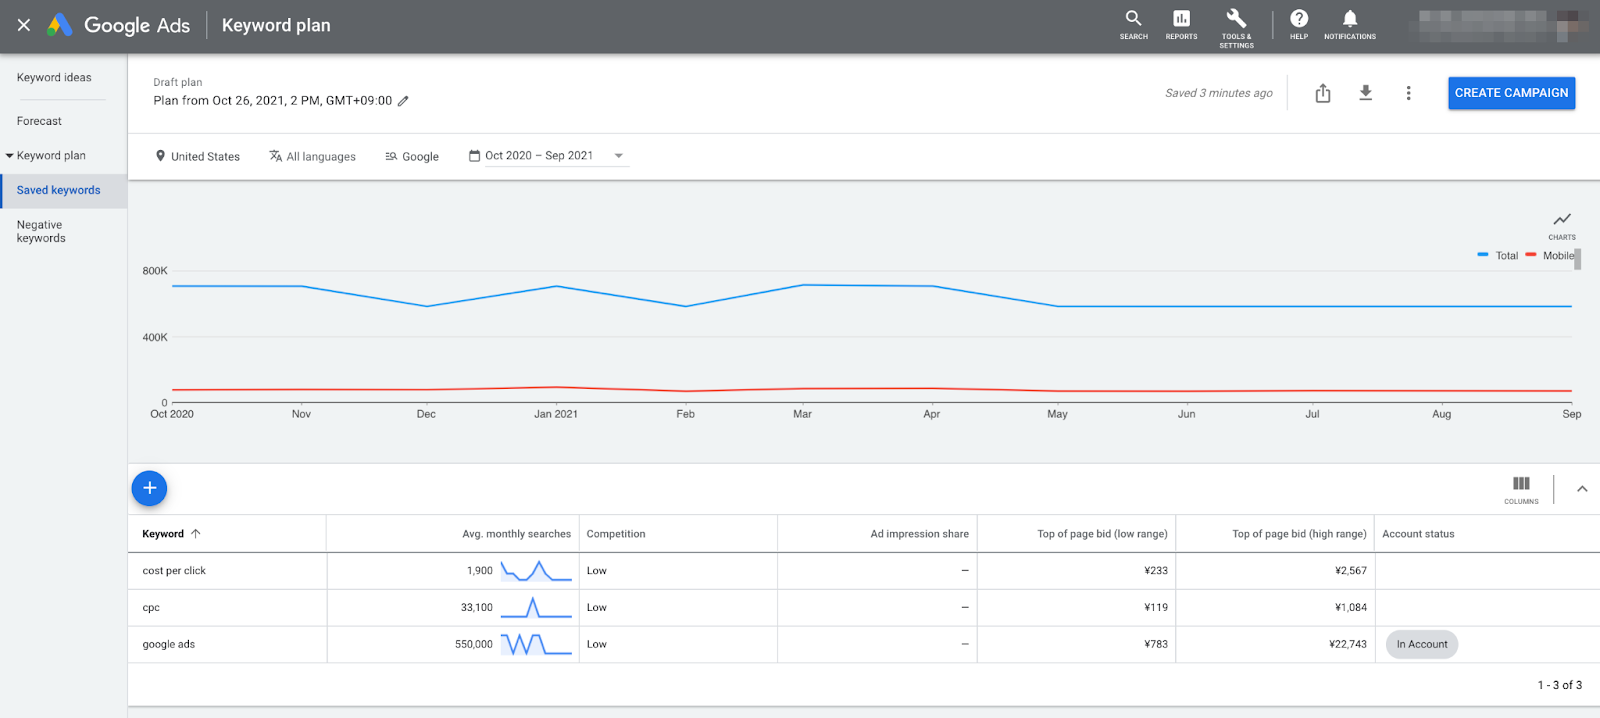The image size is (1600, 718).
Task: Edit plan name with pencil icon
Action: (x=403, y=101)
